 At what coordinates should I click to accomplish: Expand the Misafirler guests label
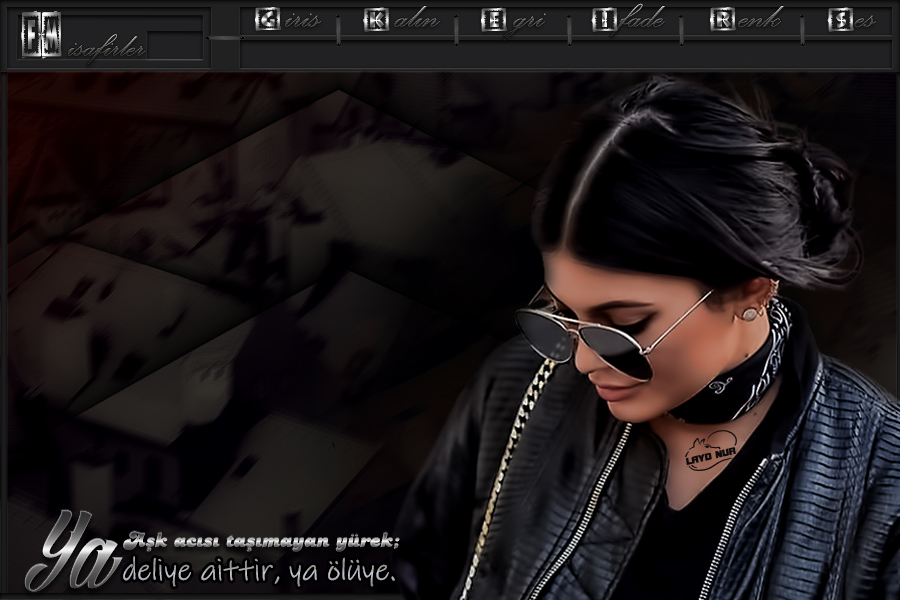pyautogui.click(x=110, y=47)
